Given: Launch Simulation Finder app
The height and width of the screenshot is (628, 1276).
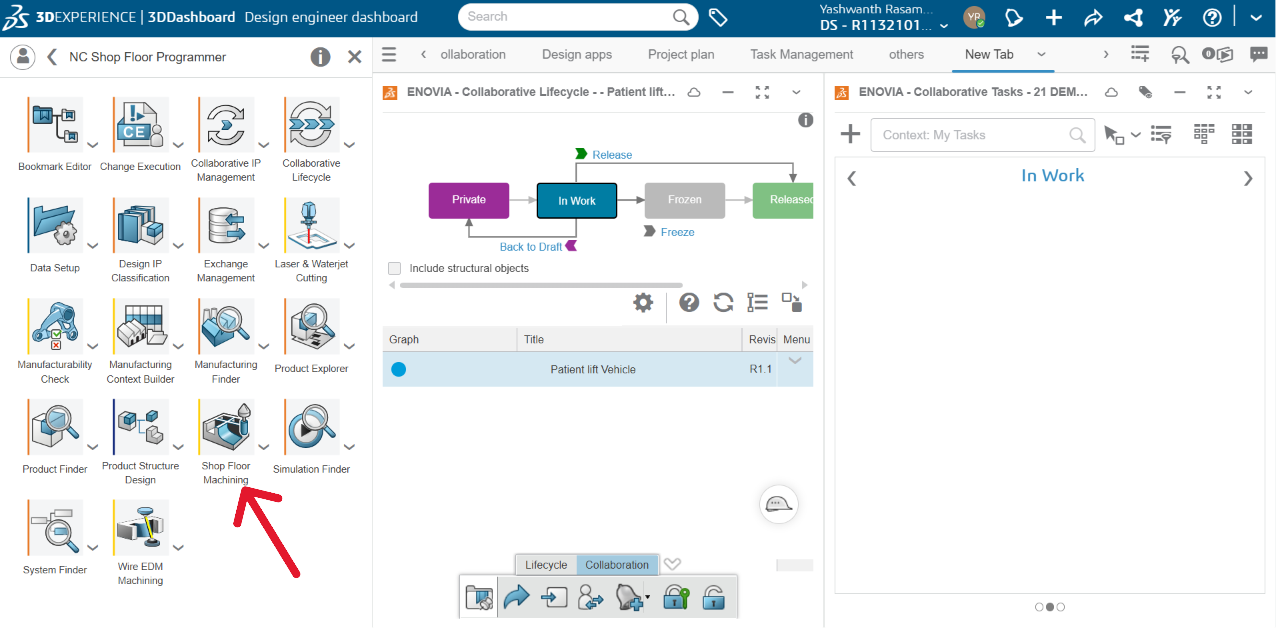Looking at the screenshot, I should 312,427.
